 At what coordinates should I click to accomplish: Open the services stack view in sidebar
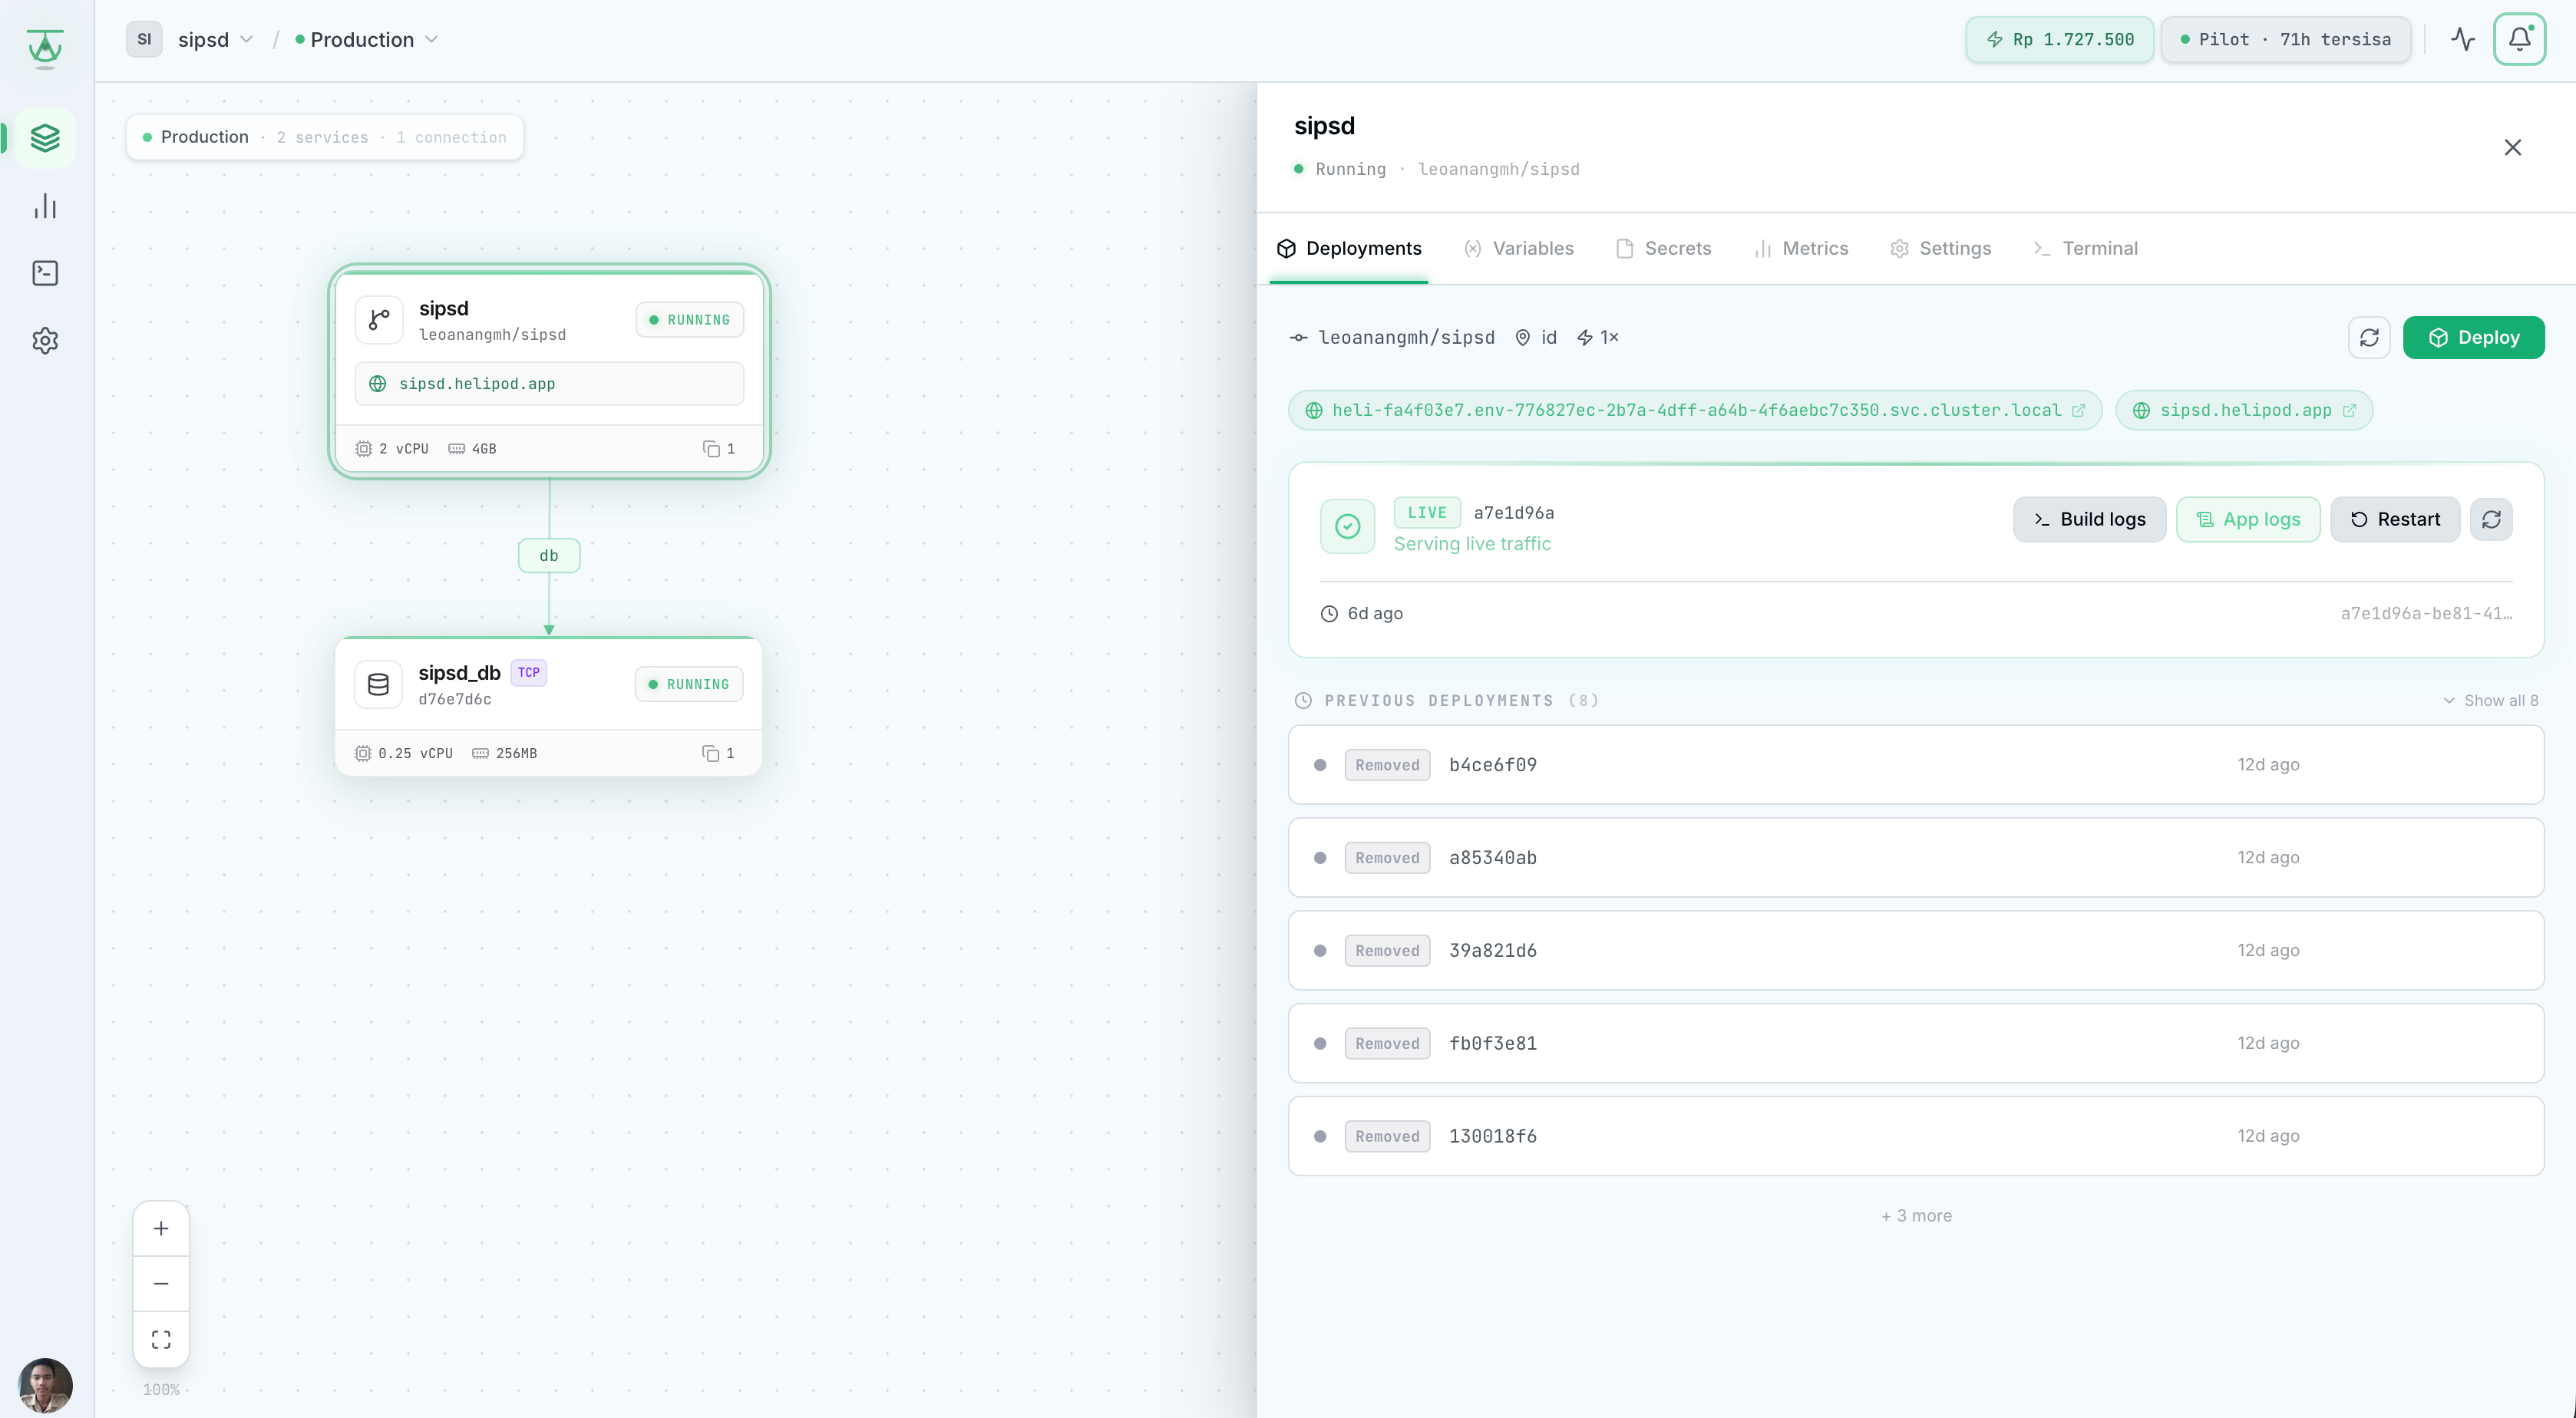pyautogui.click(x=45, y=138)
